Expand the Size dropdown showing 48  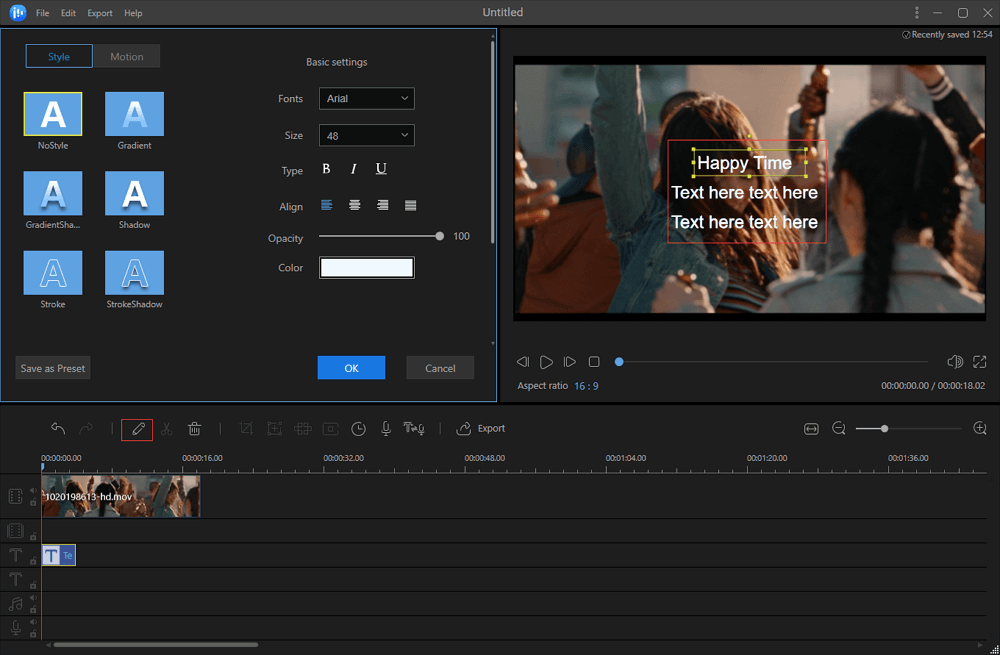coord(366,135)
